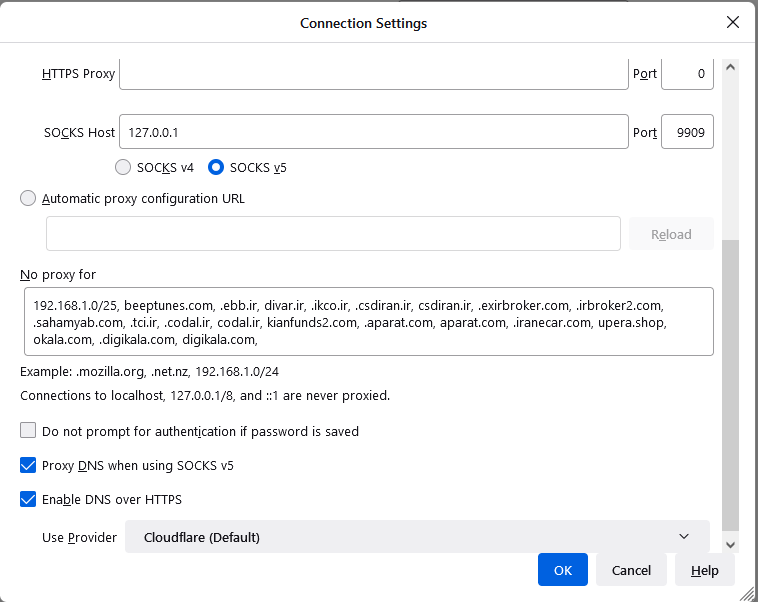Click the scrollbar down arrow
This screenshot has height=602, width=758.
click(730, 544)
